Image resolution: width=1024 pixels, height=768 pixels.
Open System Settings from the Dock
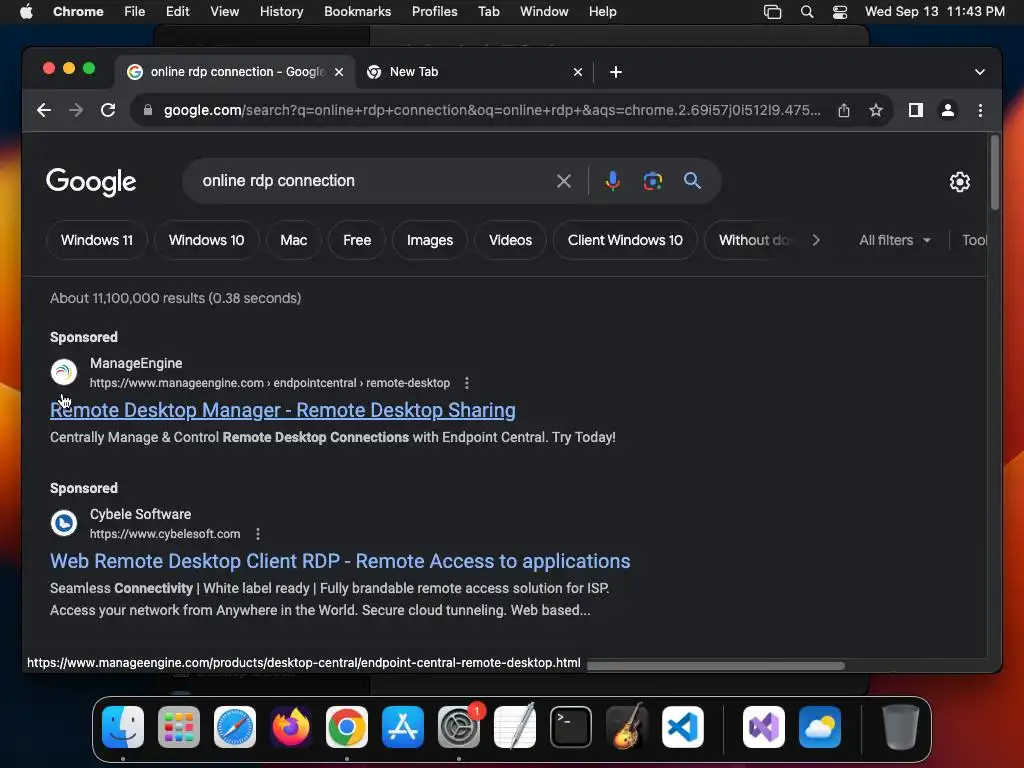(x=458, y=727)
